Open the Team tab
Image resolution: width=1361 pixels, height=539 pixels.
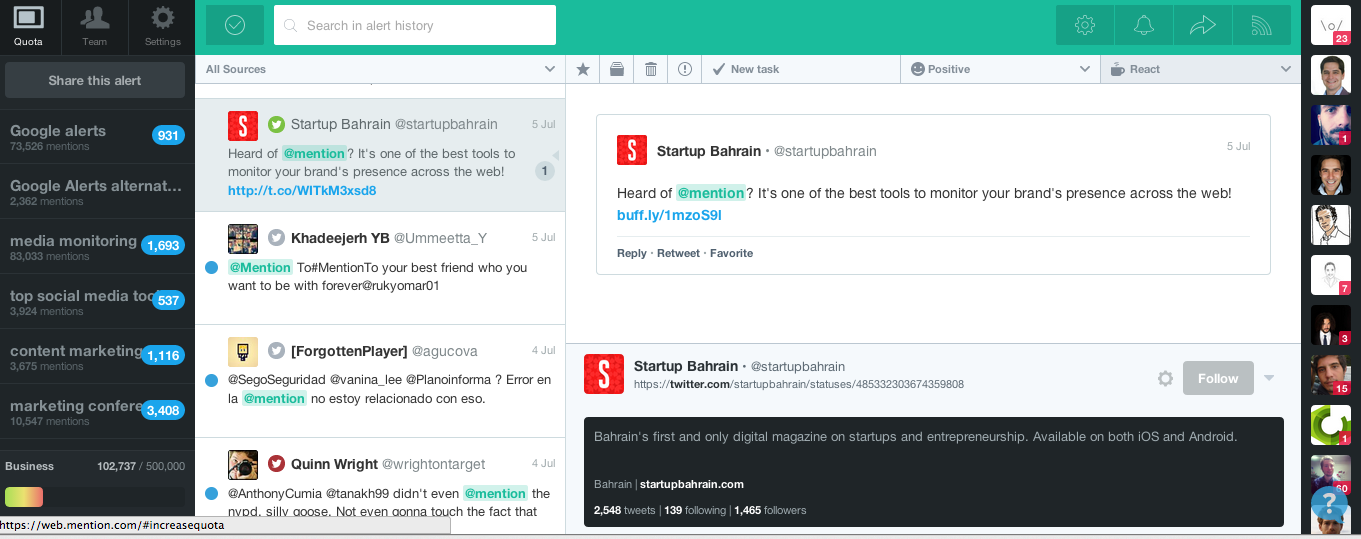point(95,27)
